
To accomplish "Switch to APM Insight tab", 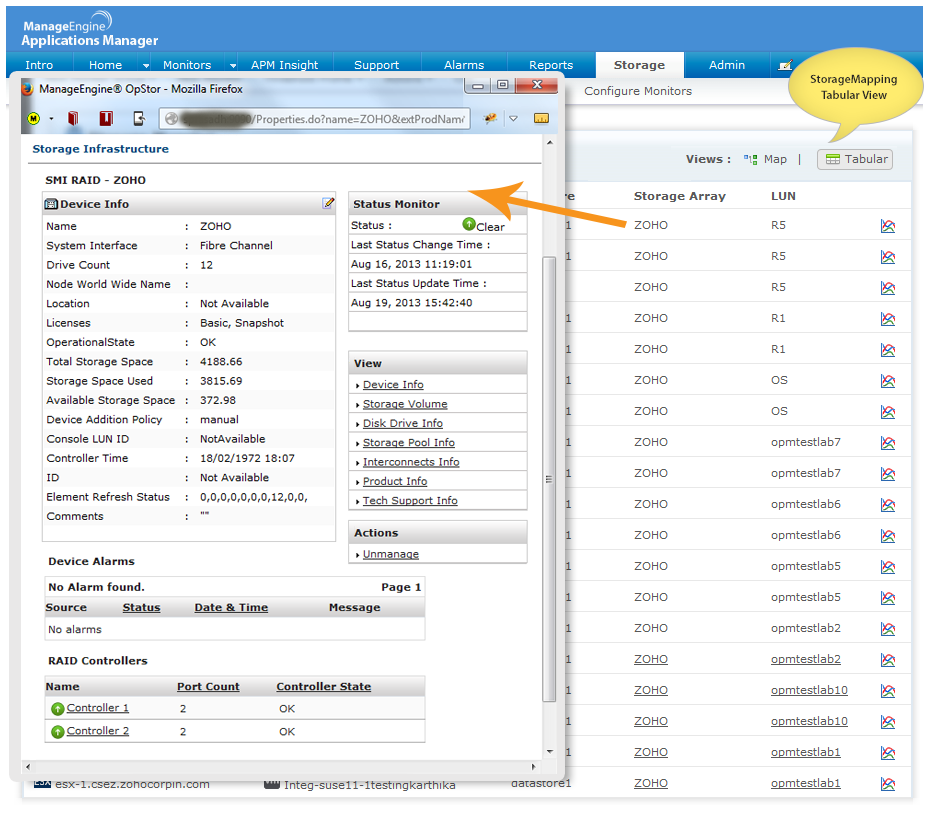I will [284, 65].
